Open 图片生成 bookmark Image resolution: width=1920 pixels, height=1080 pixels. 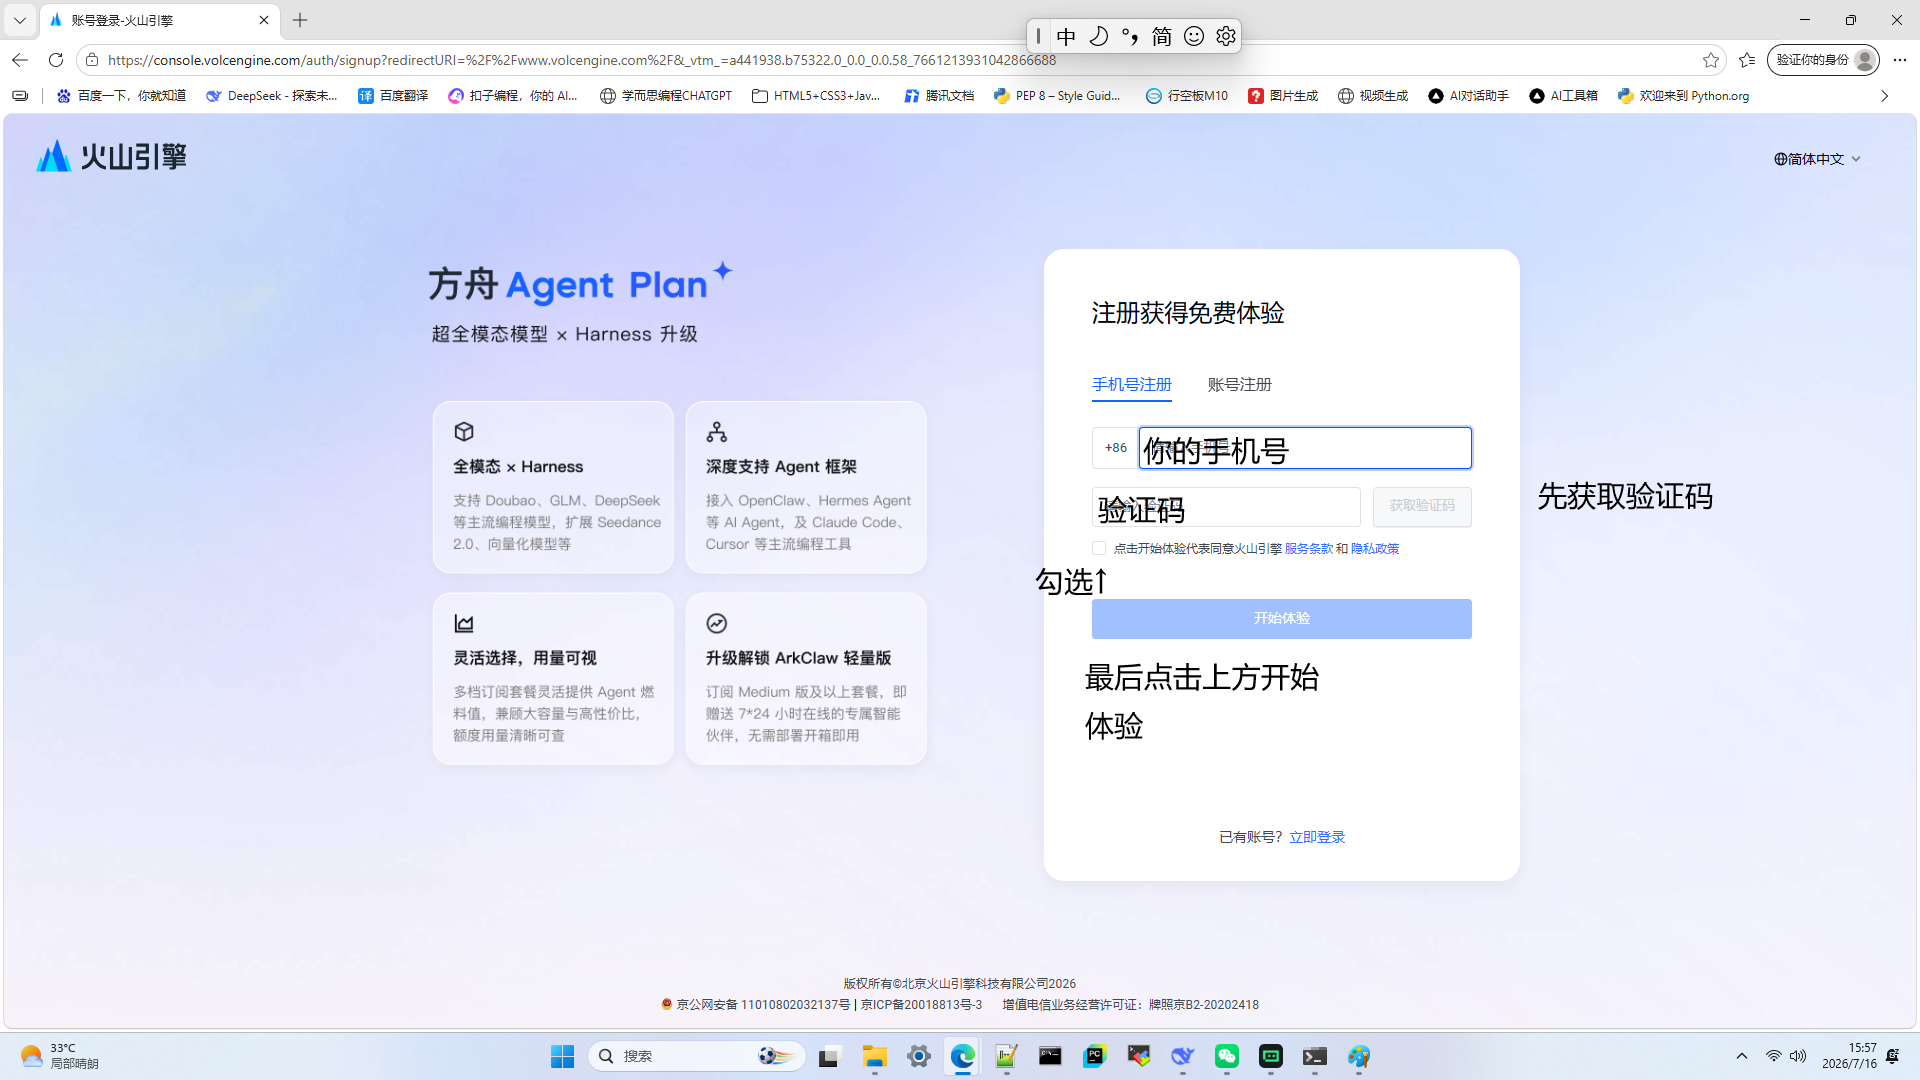[1283, 96]
